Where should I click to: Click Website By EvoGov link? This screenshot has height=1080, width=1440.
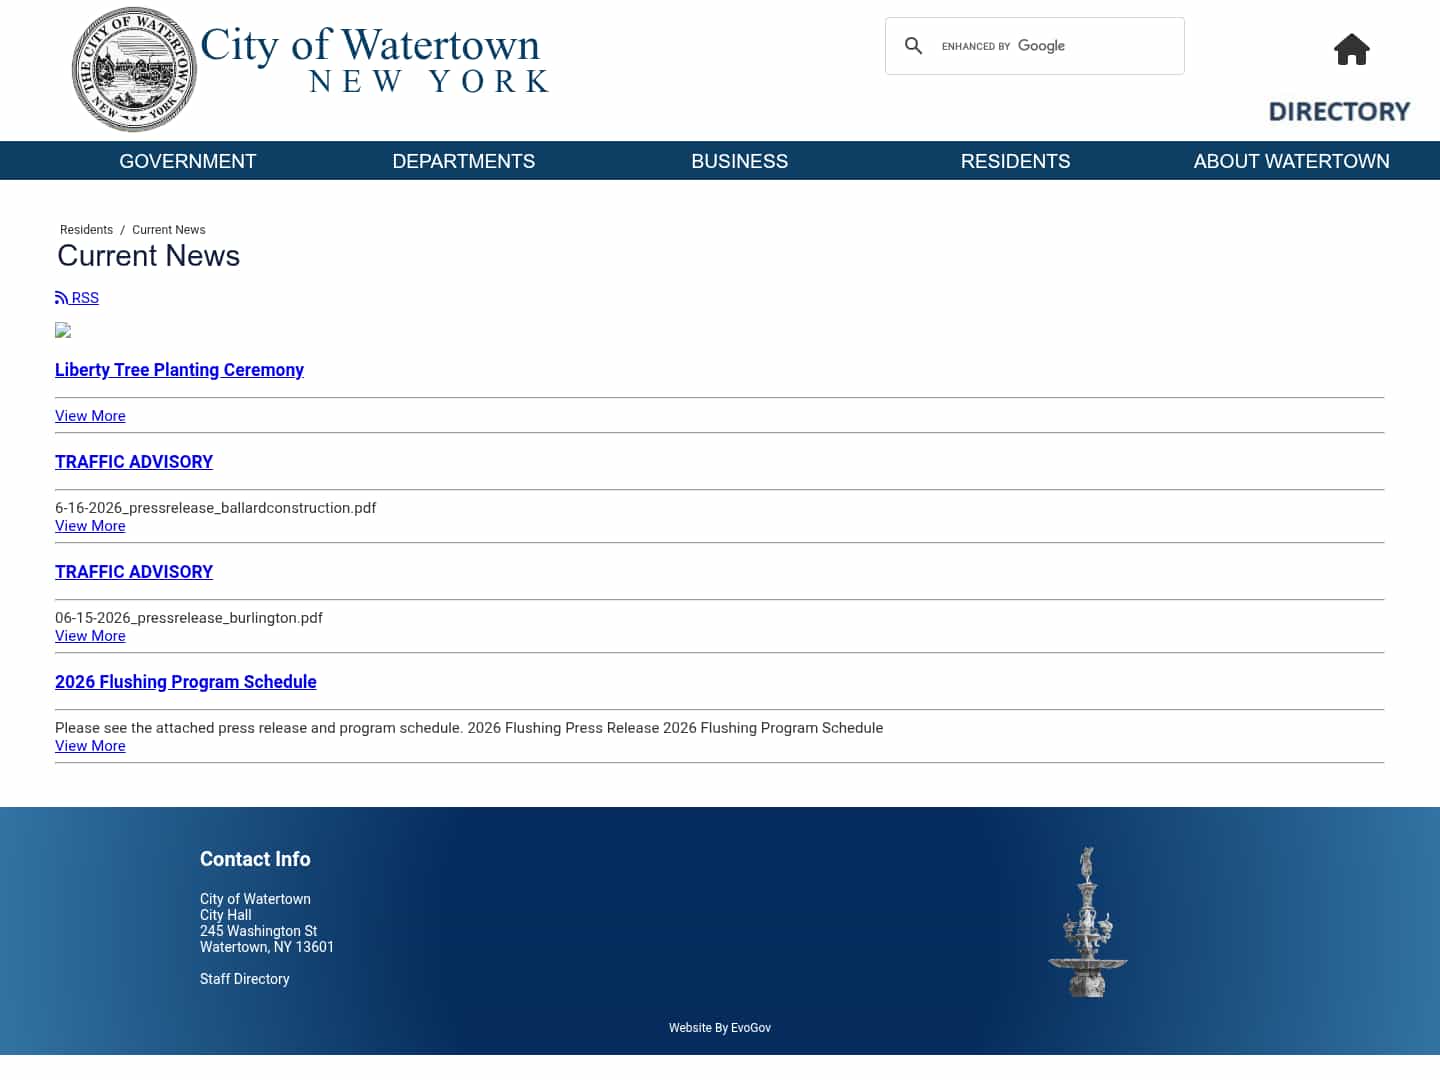point(720,1028)
